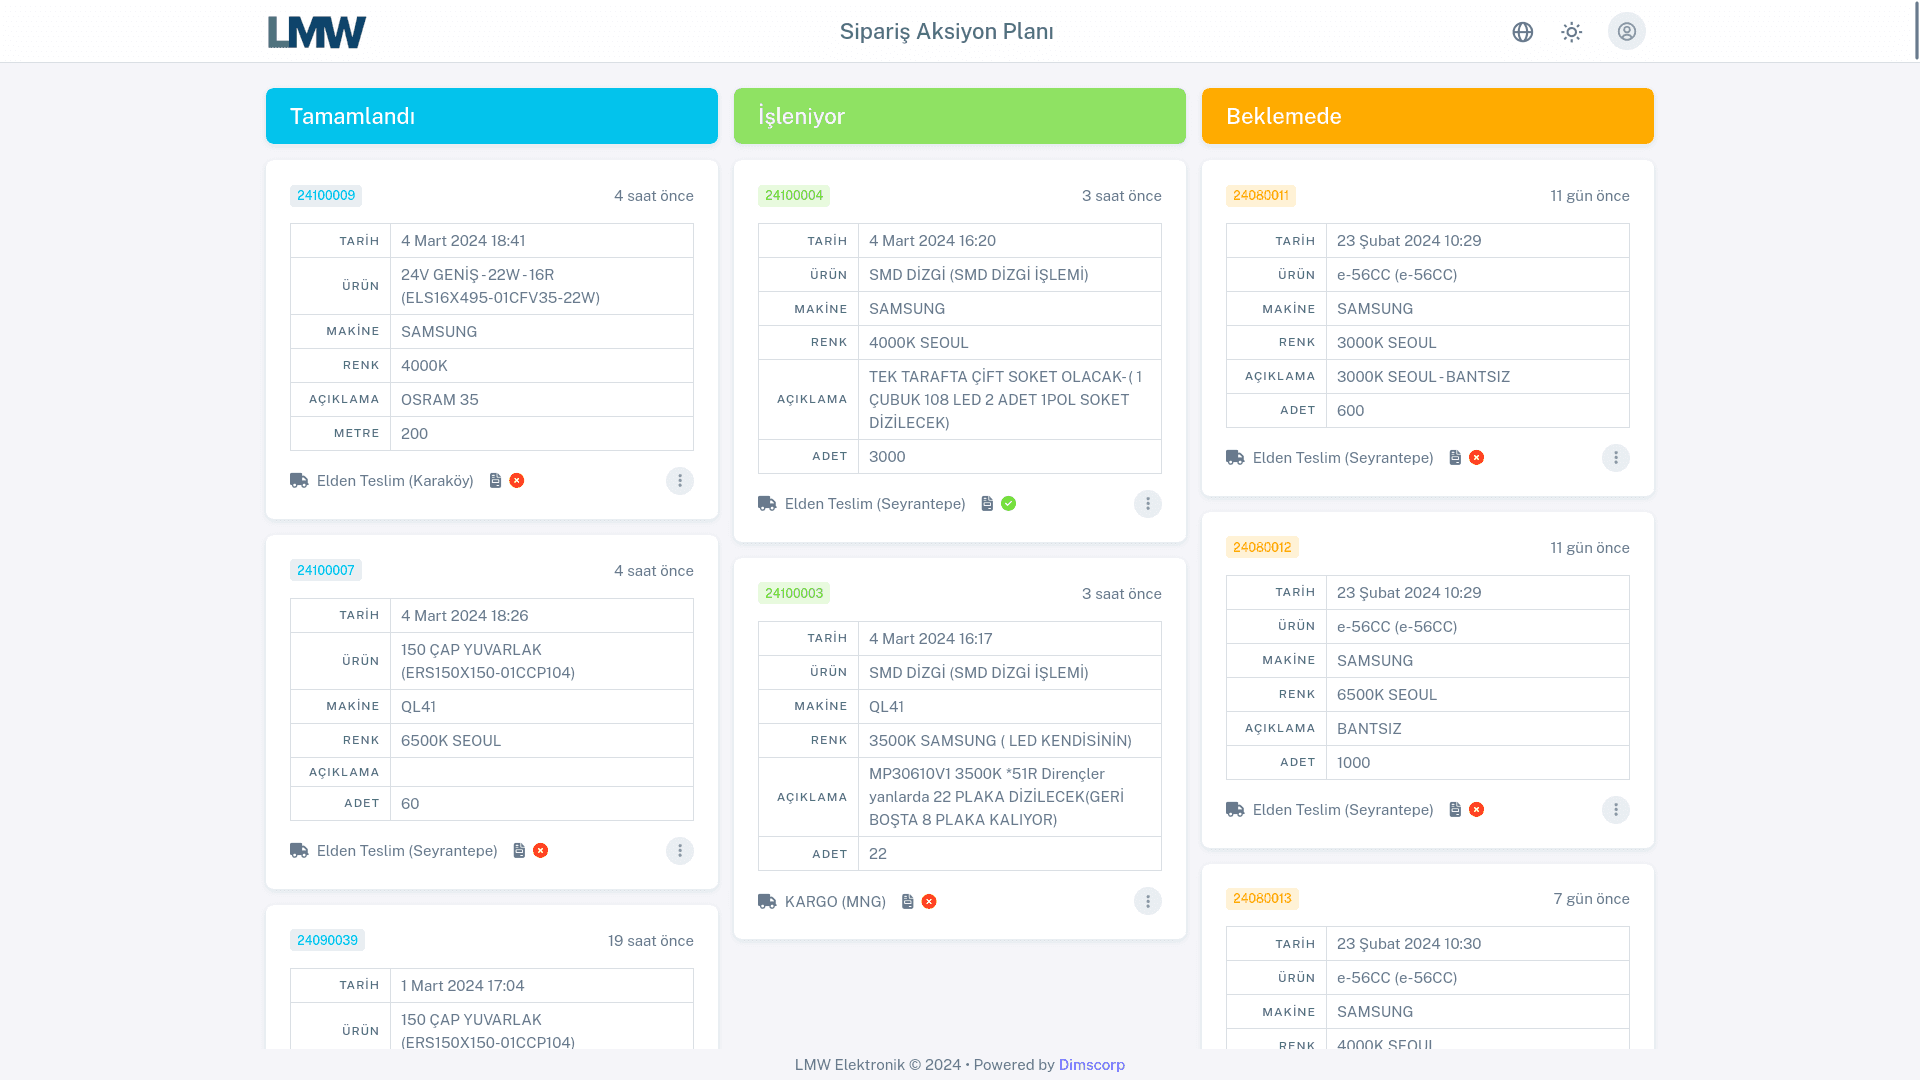The width and height of the screenshot is (1920, 1080).
Task: Click the red X status on order 24100007
Action: click(540, 850)
